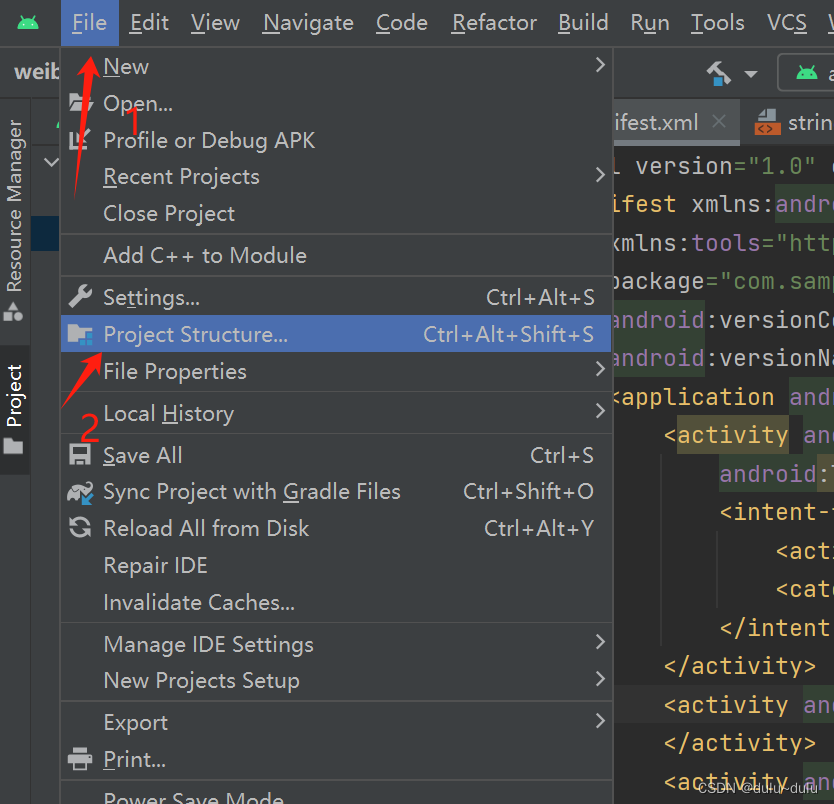Click the Local History submenu chevron
This screenshot has height=804, width=834.
(601, 411)
